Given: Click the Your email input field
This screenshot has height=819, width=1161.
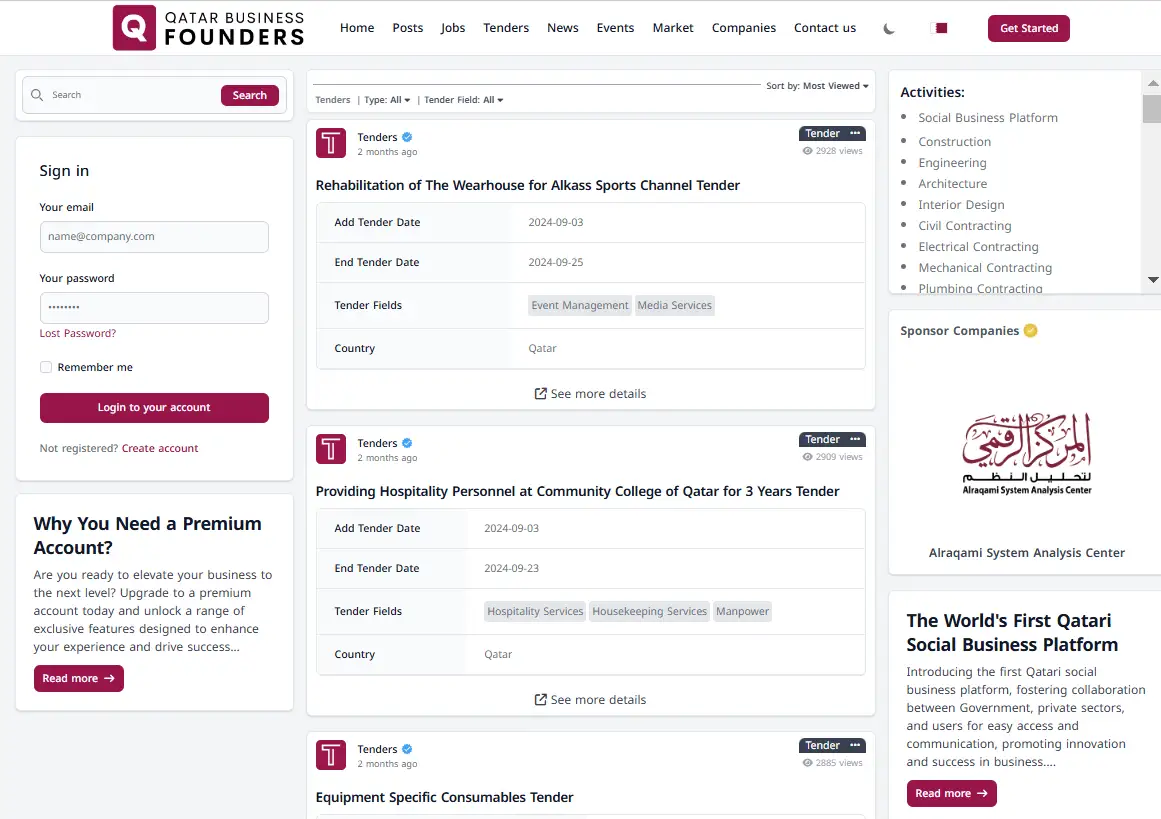Looking at the screenshot, I should 154,237.
